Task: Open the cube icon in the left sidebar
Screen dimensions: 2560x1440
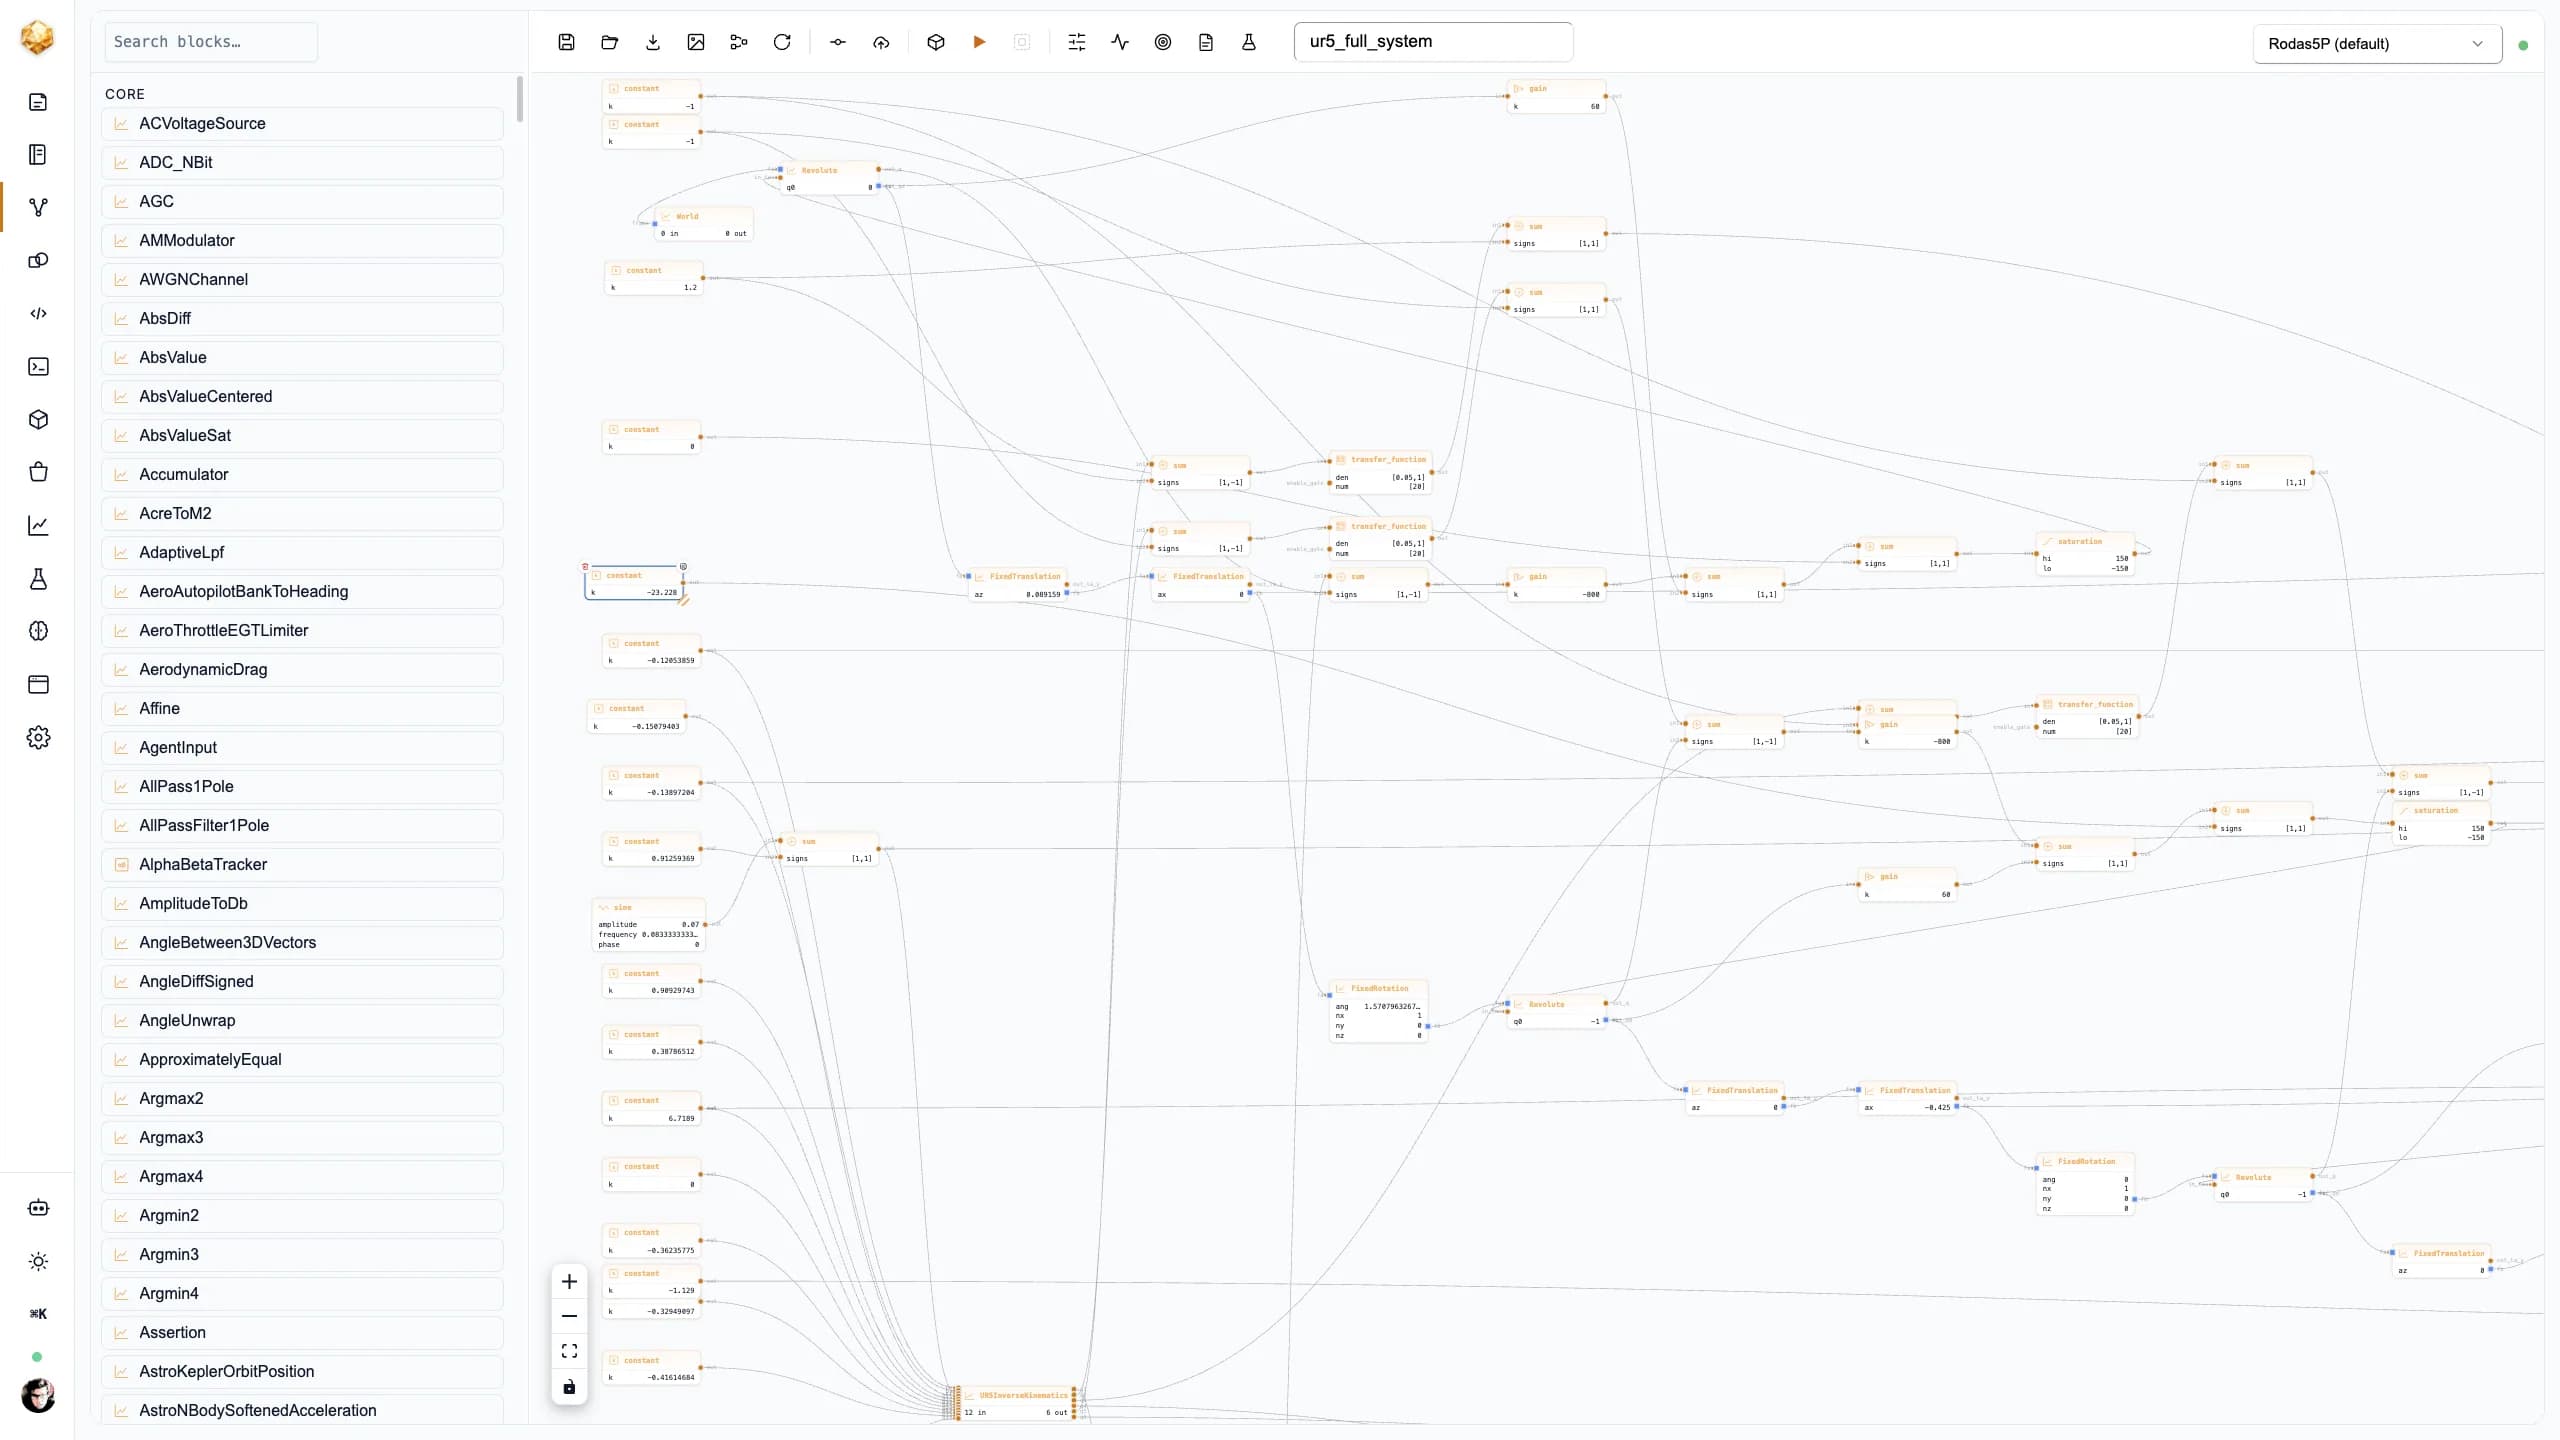Action: pos(38,419)
